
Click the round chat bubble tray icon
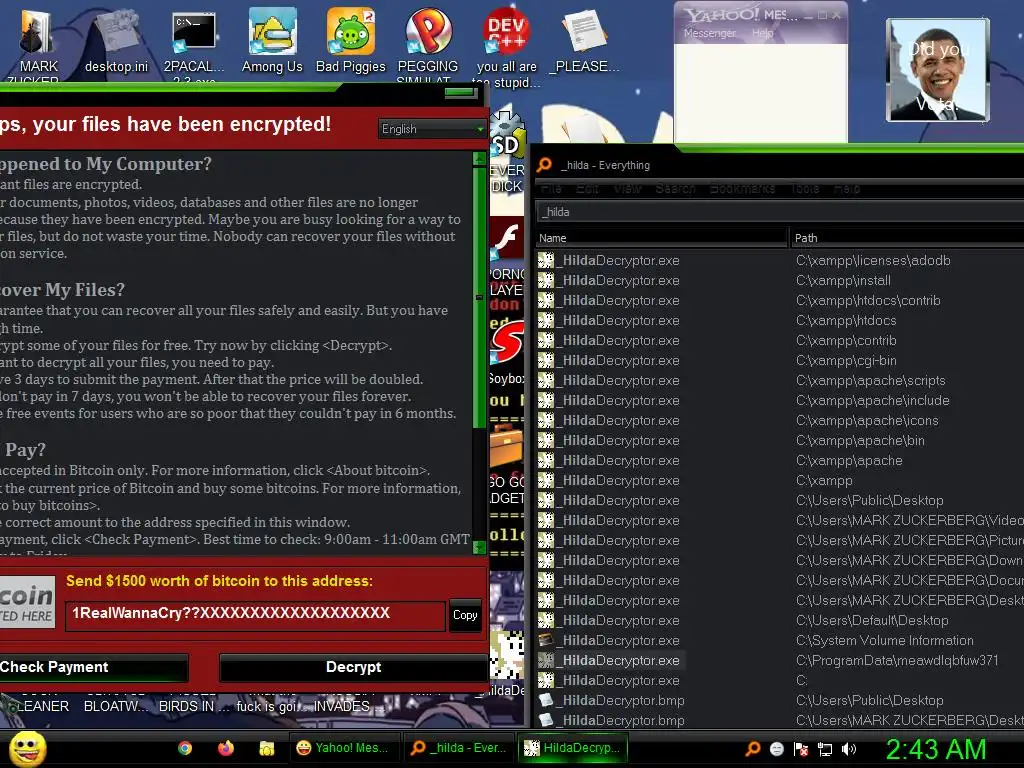776,749
